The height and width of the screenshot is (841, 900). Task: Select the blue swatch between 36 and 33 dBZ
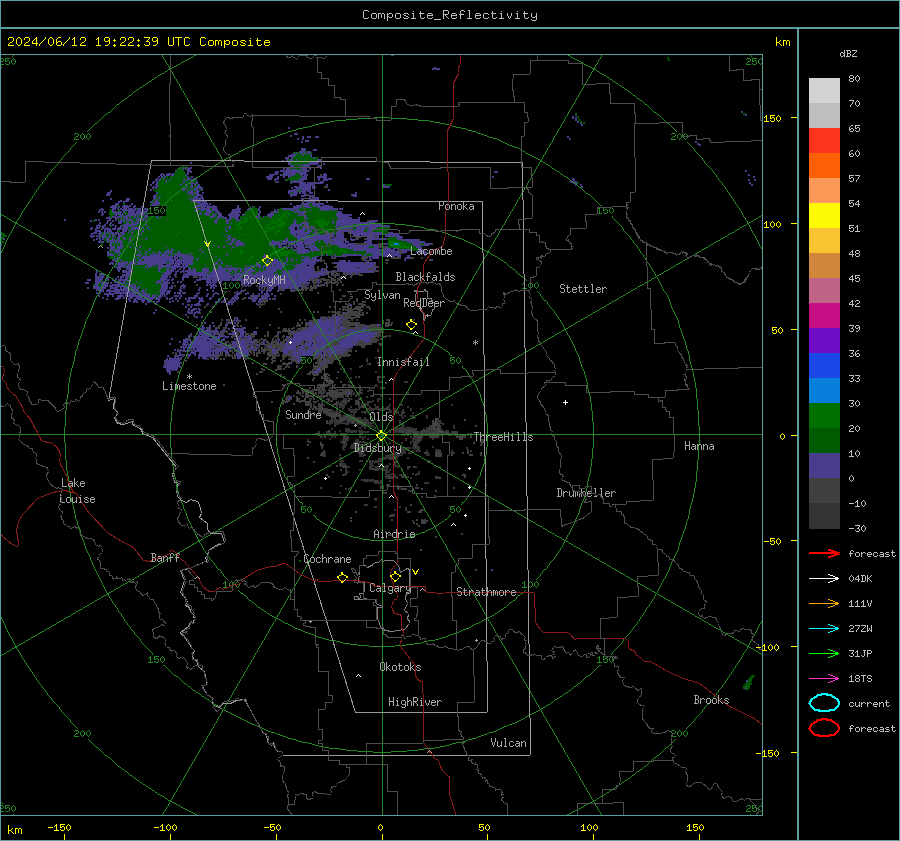coord(824,365)
